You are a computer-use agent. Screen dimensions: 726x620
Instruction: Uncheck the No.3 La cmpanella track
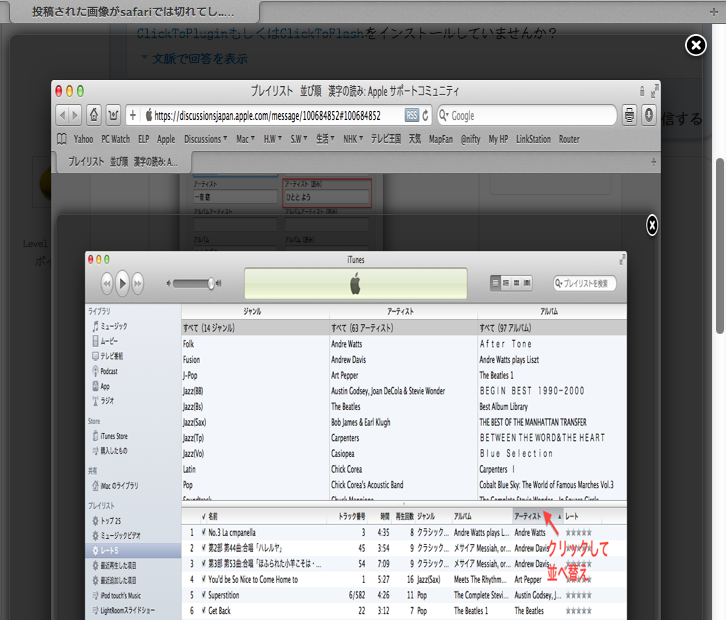tap(204, 532)
